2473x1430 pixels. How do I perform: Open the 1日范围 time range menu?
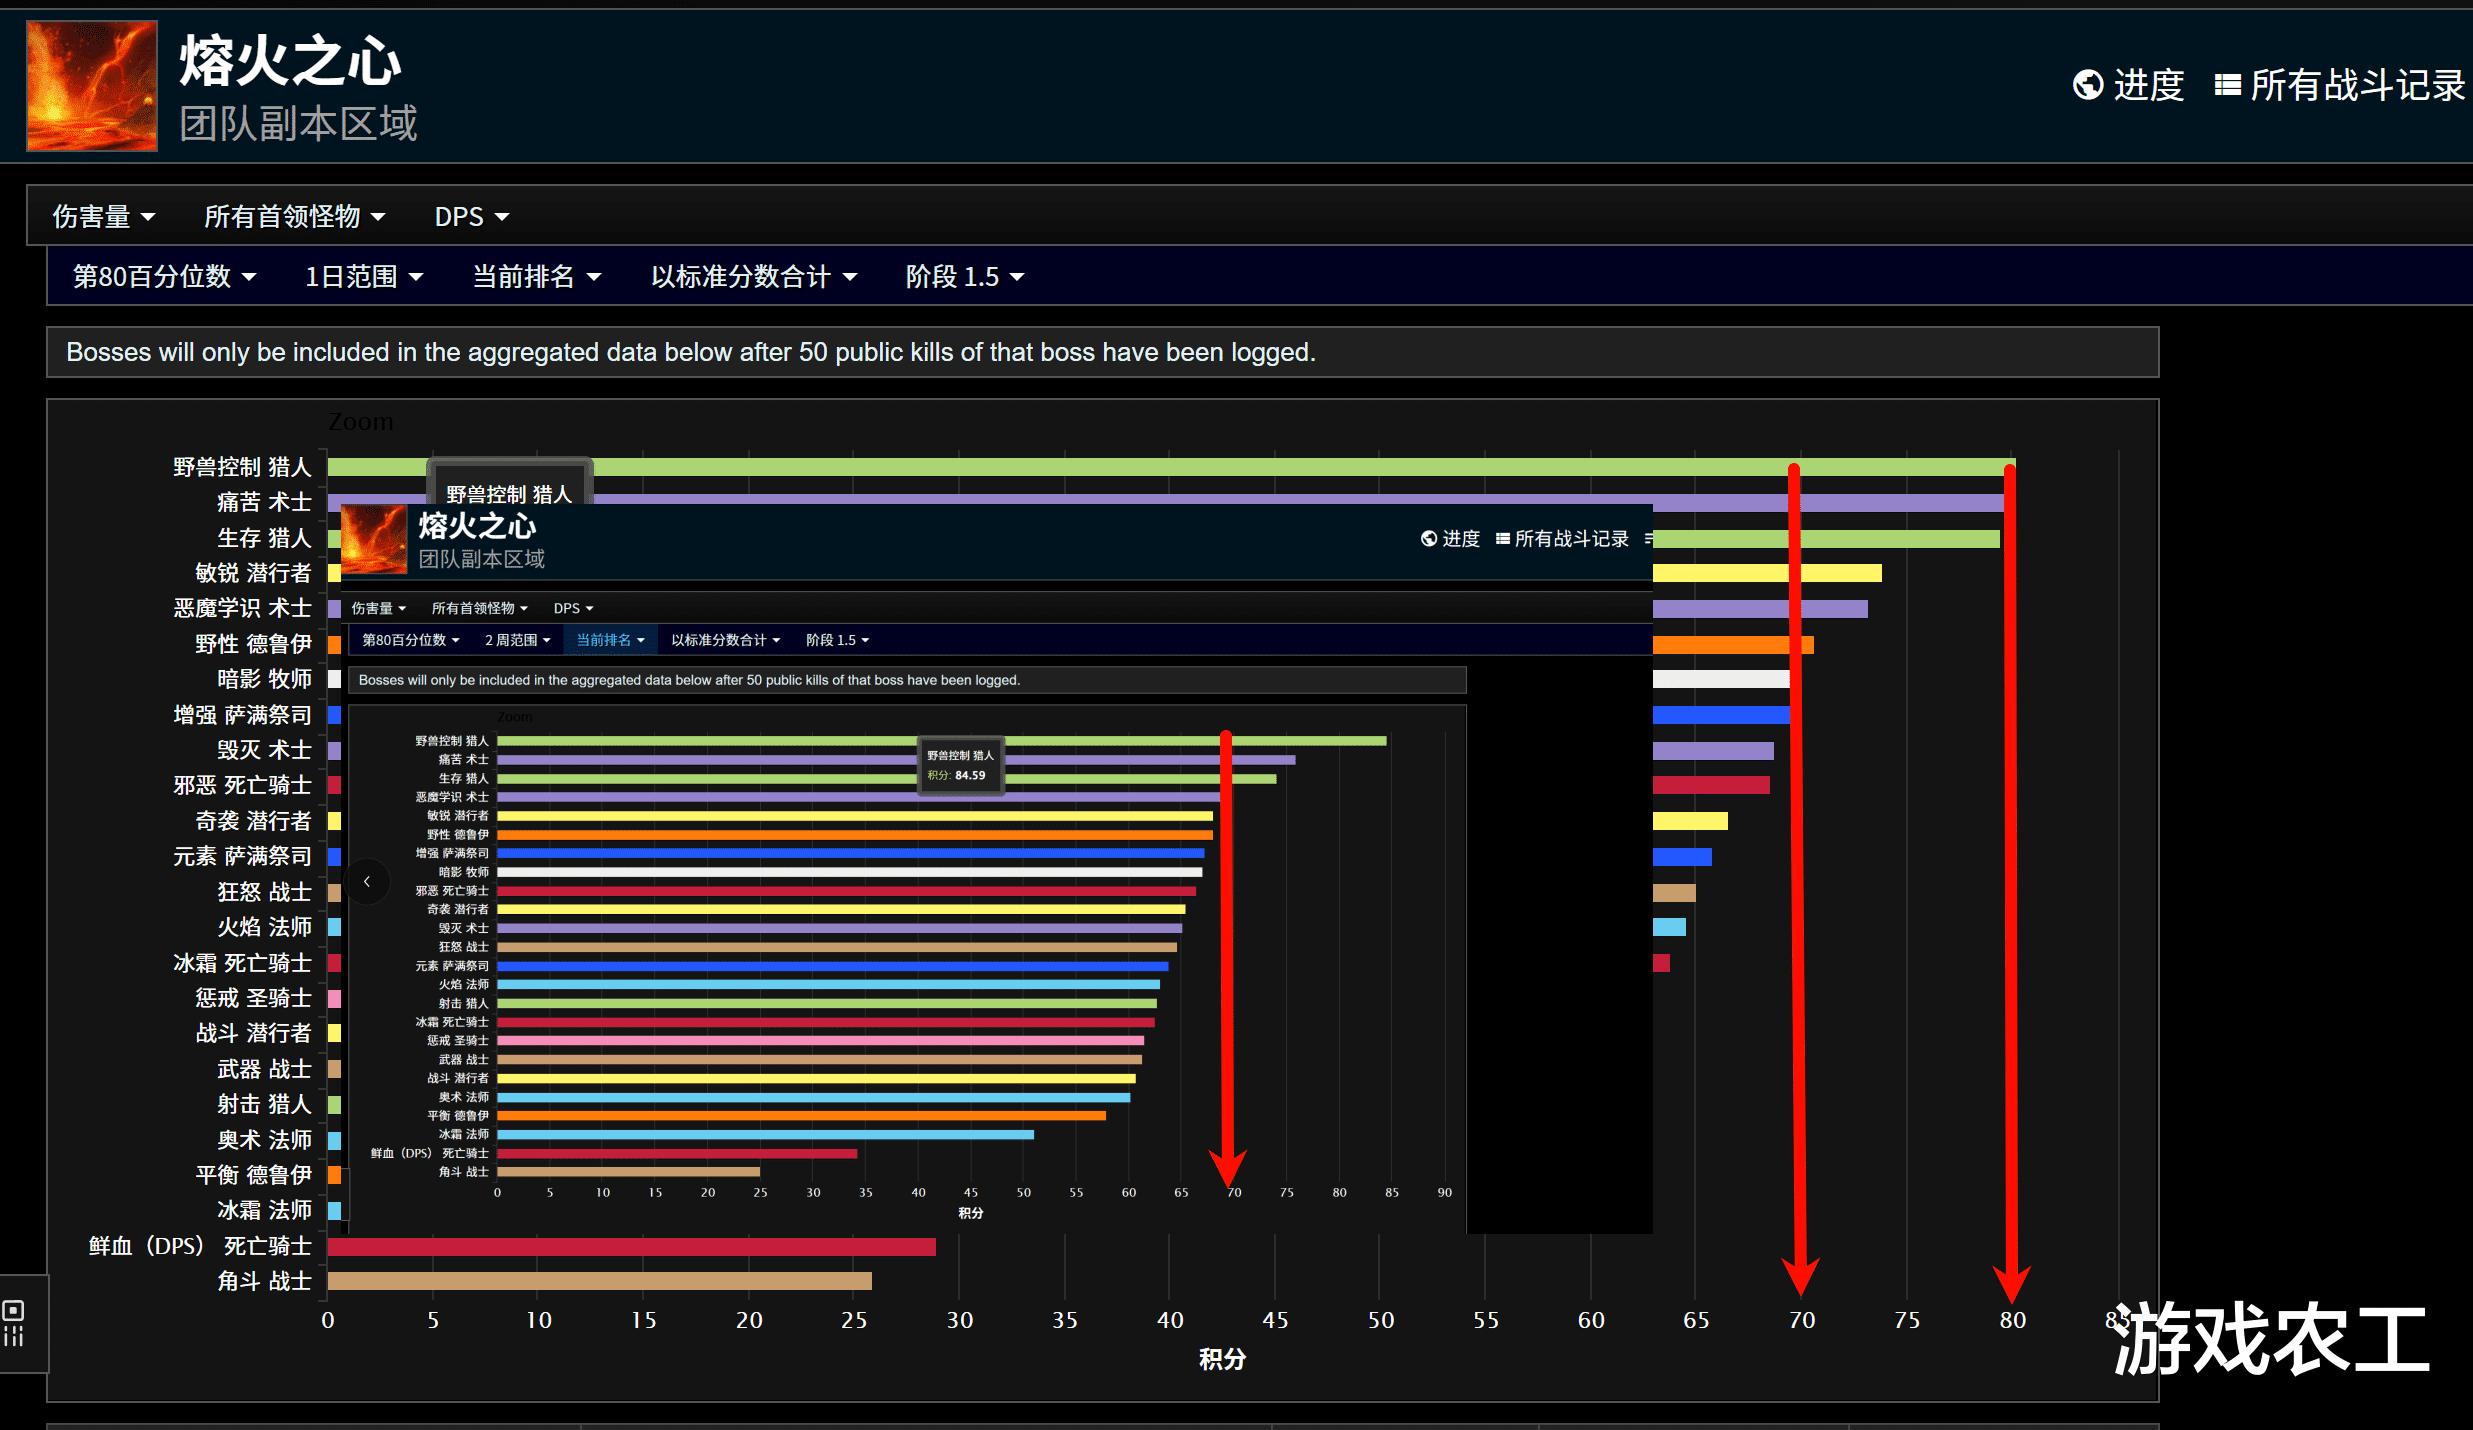[363, 276]
